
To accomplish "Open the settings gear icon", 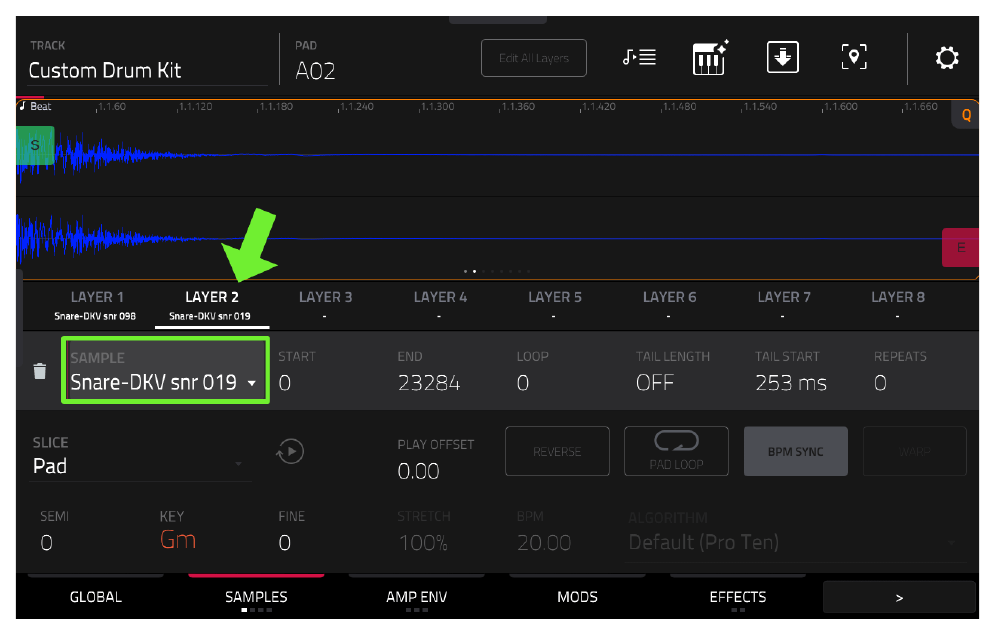I will 946,58.
